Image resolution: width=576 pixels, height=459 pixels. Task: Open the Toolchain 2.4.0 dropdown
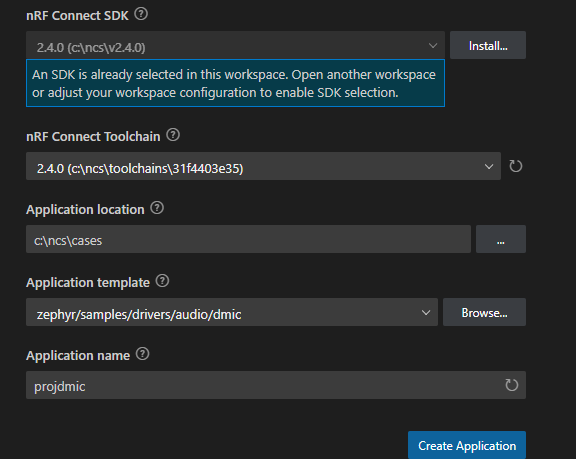263,166
